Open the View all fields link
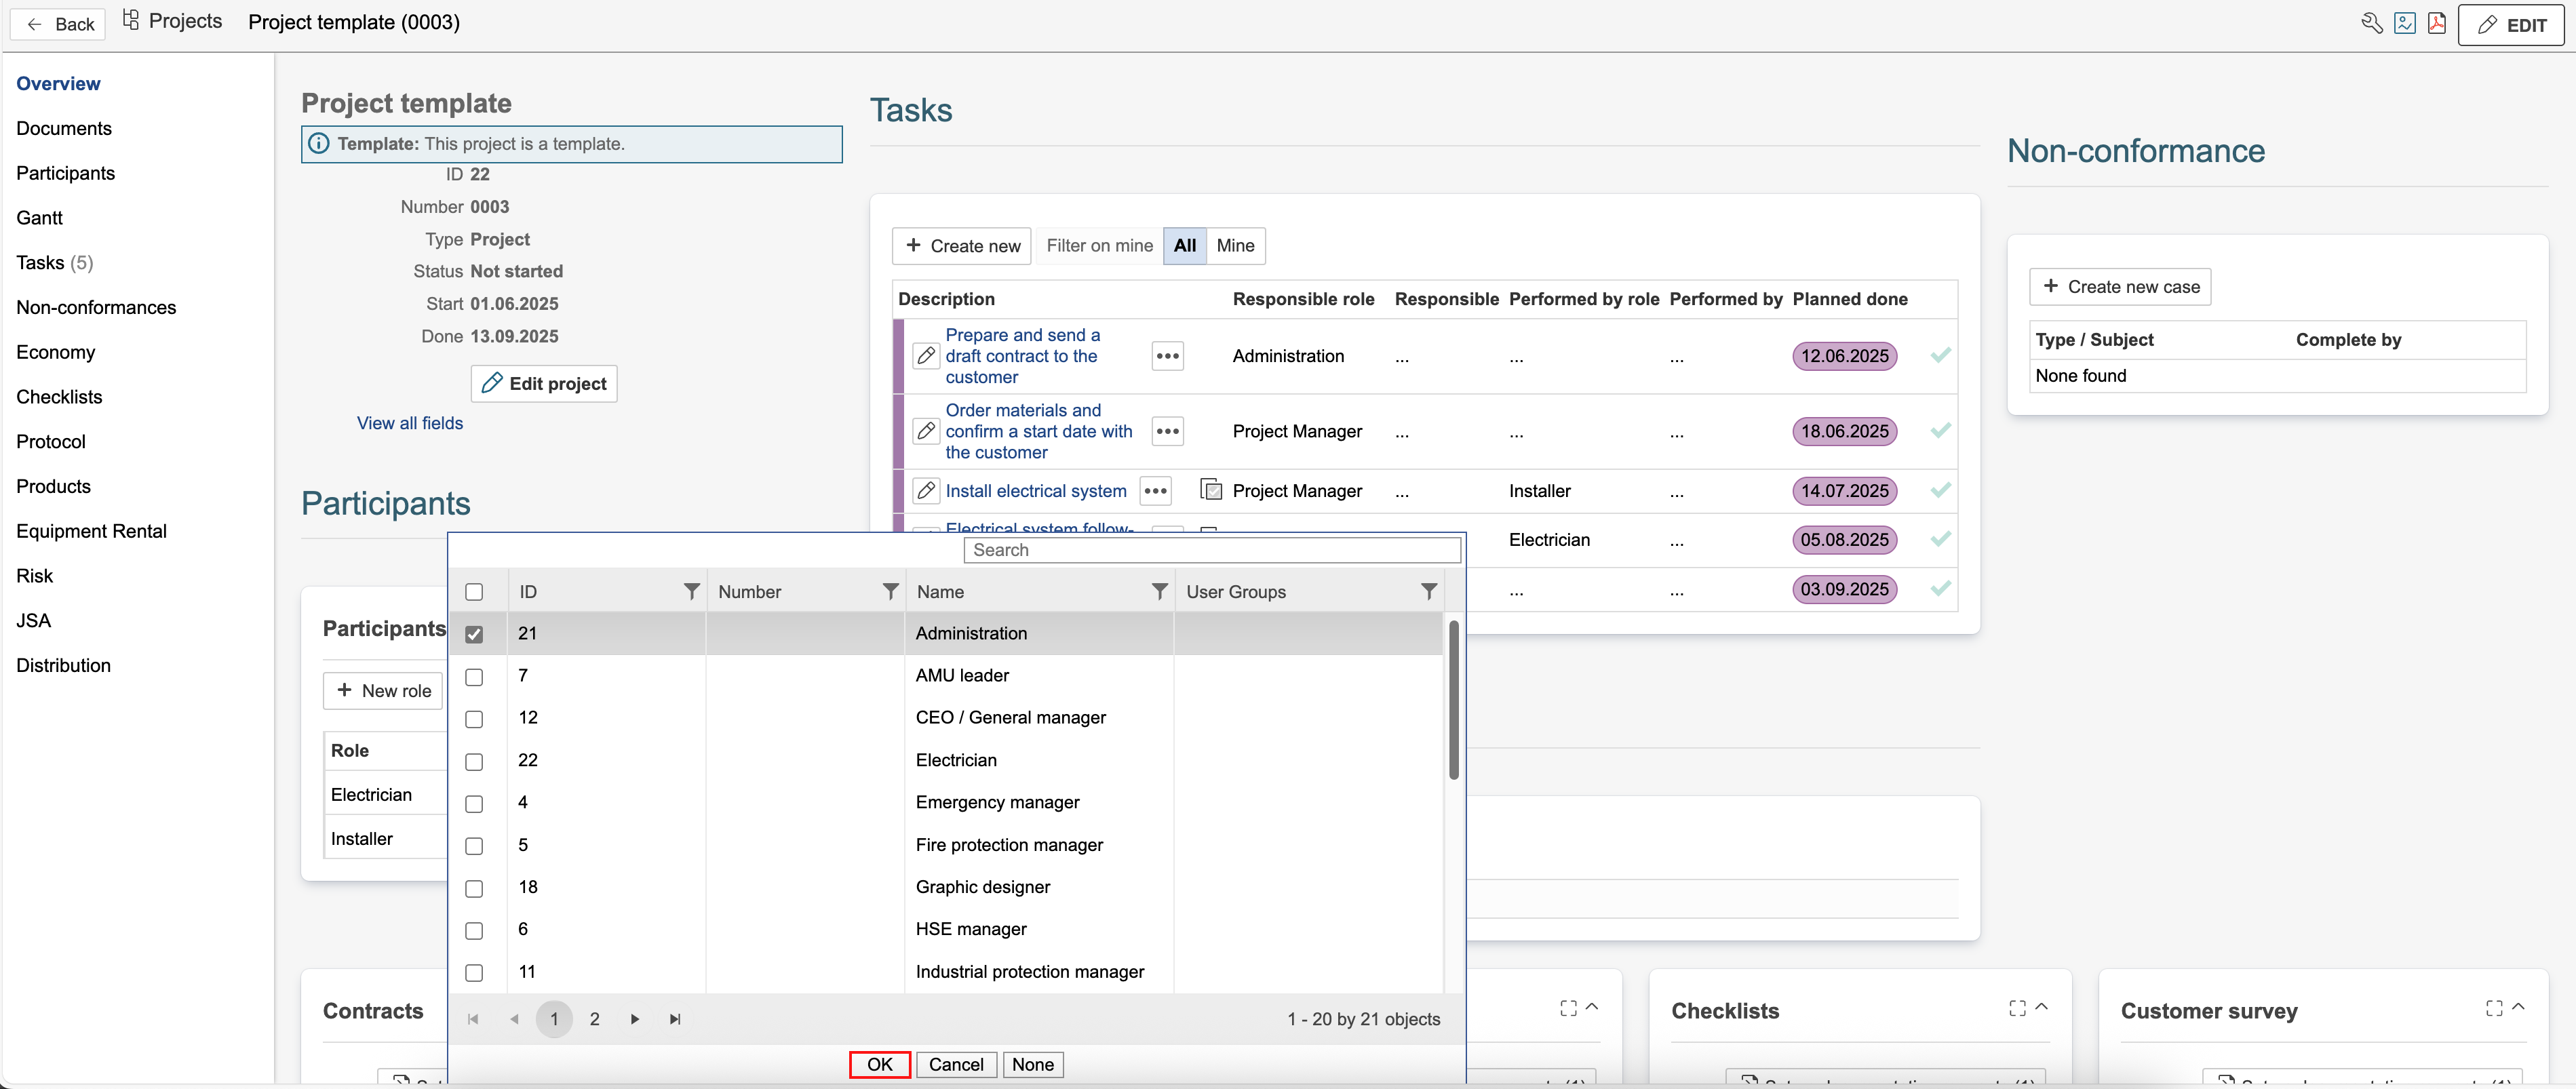Screen dimensions: 2576x1089 (410, 423)
